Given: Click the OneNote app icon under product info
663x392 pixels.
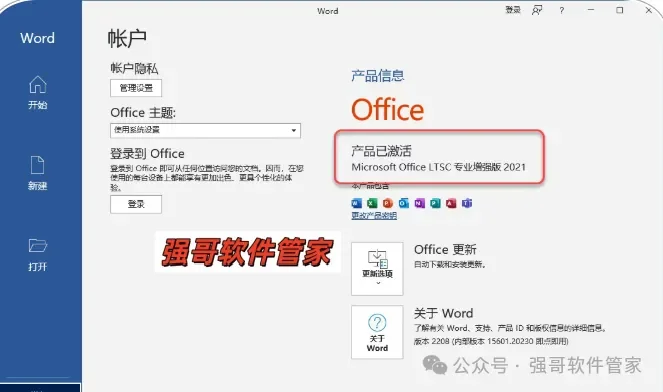Looking at the screenshot, I should (x=419, y=203).
